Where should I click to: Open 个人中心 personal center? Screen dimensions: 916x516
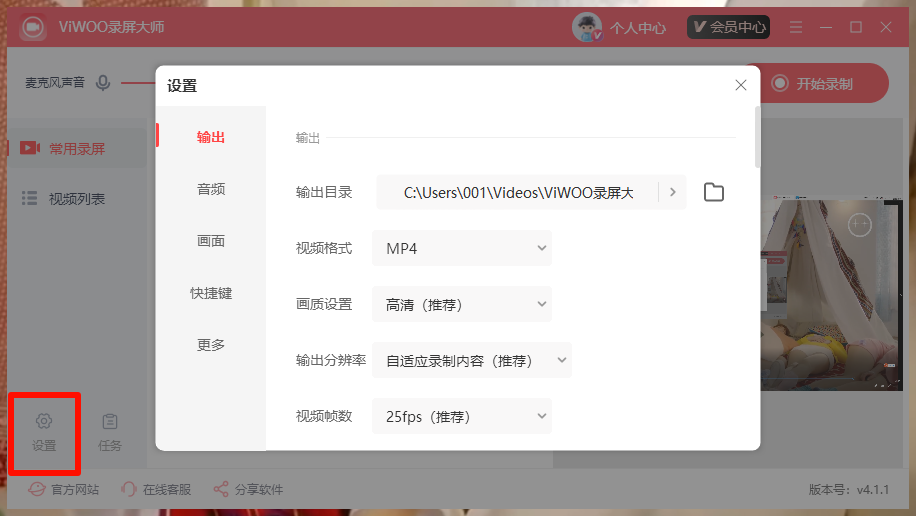(637, 27)
